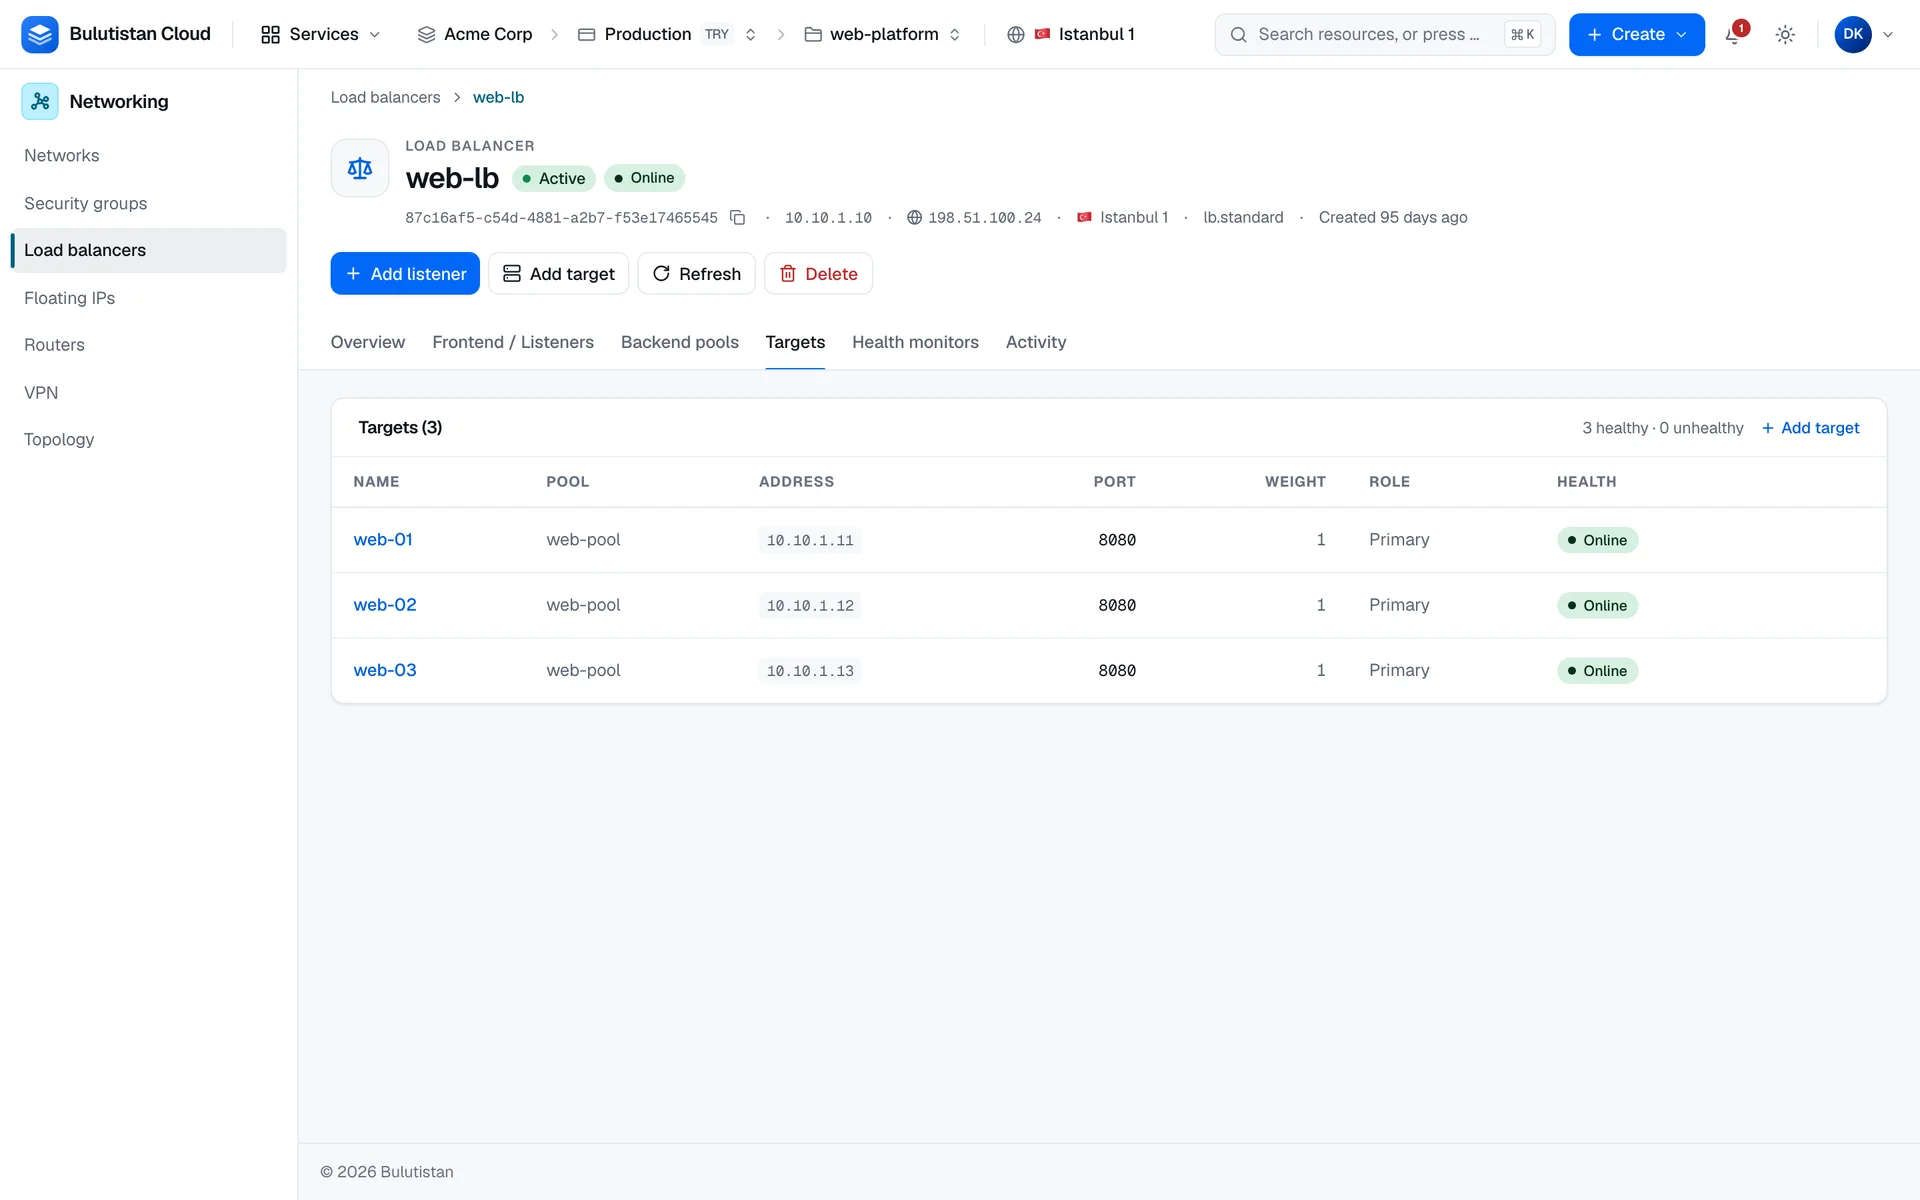
Task: Click the web-platform folder icon
Action: [813, 34]
